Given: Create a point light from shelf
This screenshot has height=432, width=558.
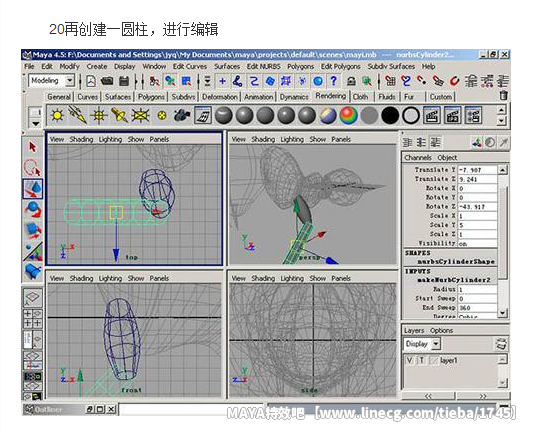Looking at the screenshot, I should pyautogui.click(x=99, y=116).
